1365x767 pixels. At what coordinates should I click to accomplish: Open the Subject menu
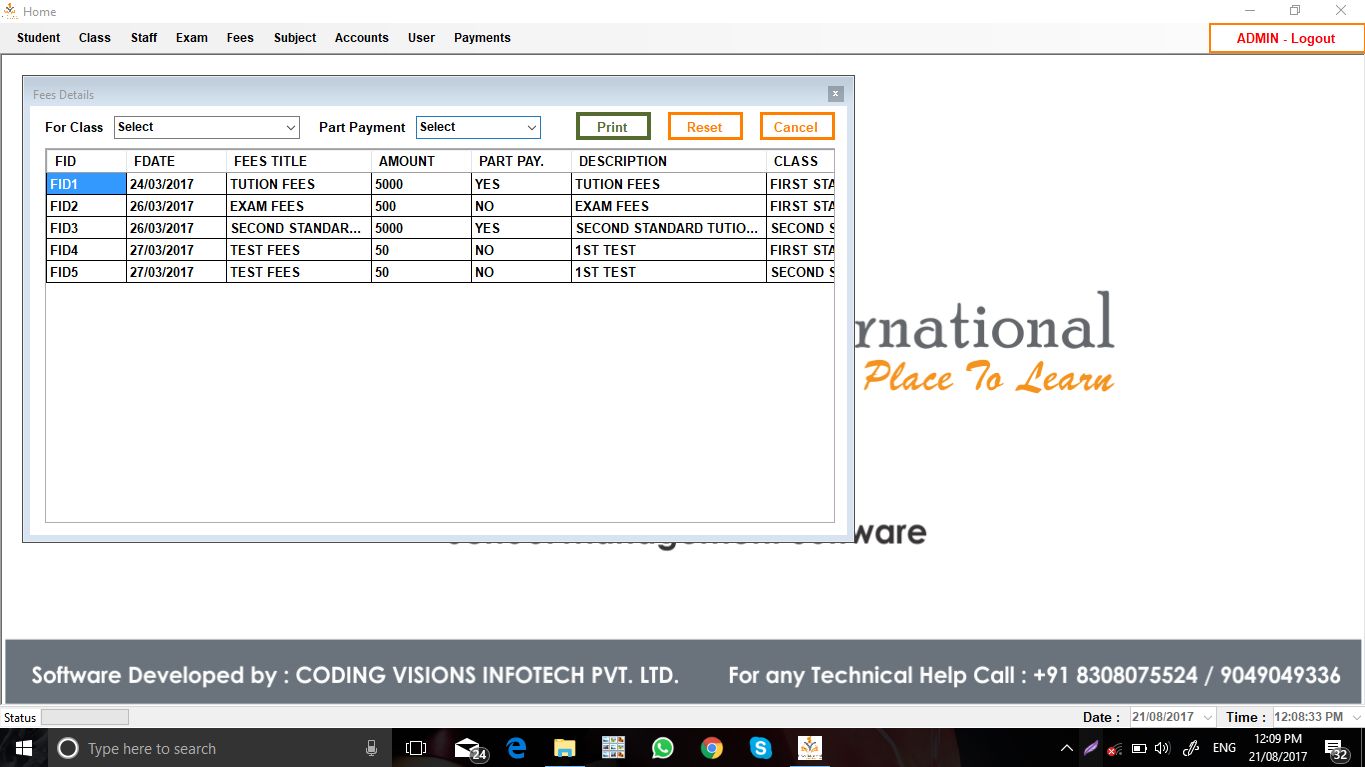(295, 38)
